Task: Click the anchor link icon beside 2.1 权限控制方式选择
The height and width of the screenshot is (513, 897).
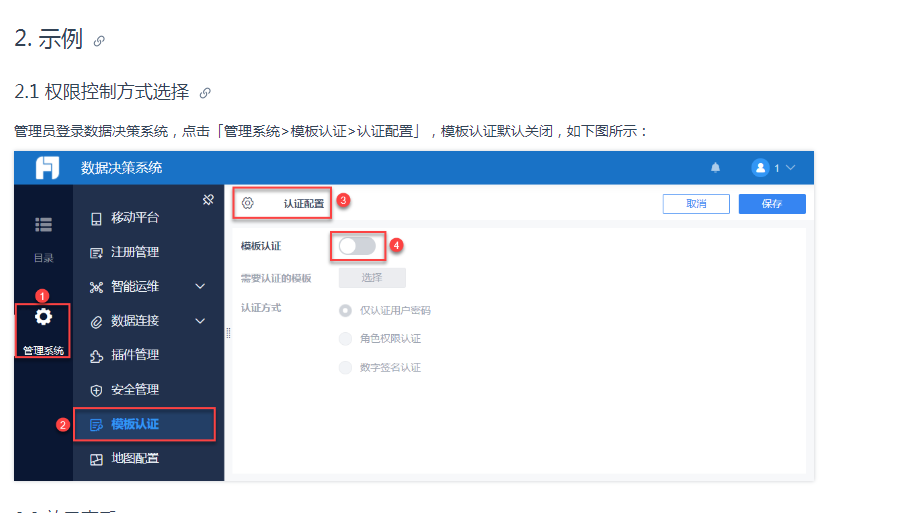Action: 205,93
